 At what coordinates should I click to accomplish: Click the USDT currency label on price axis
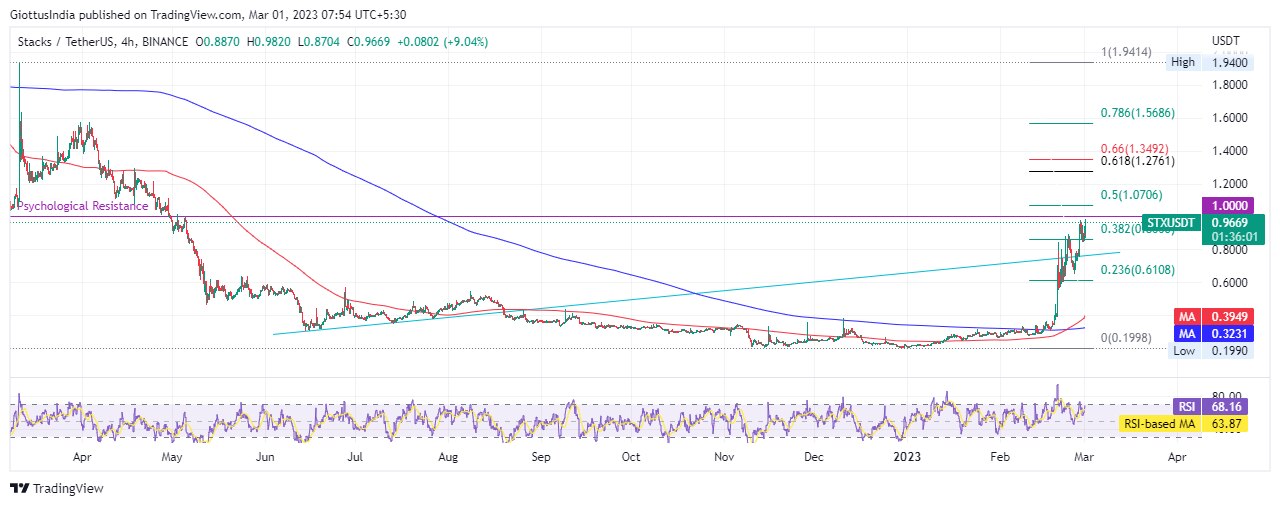point(1225,41)
